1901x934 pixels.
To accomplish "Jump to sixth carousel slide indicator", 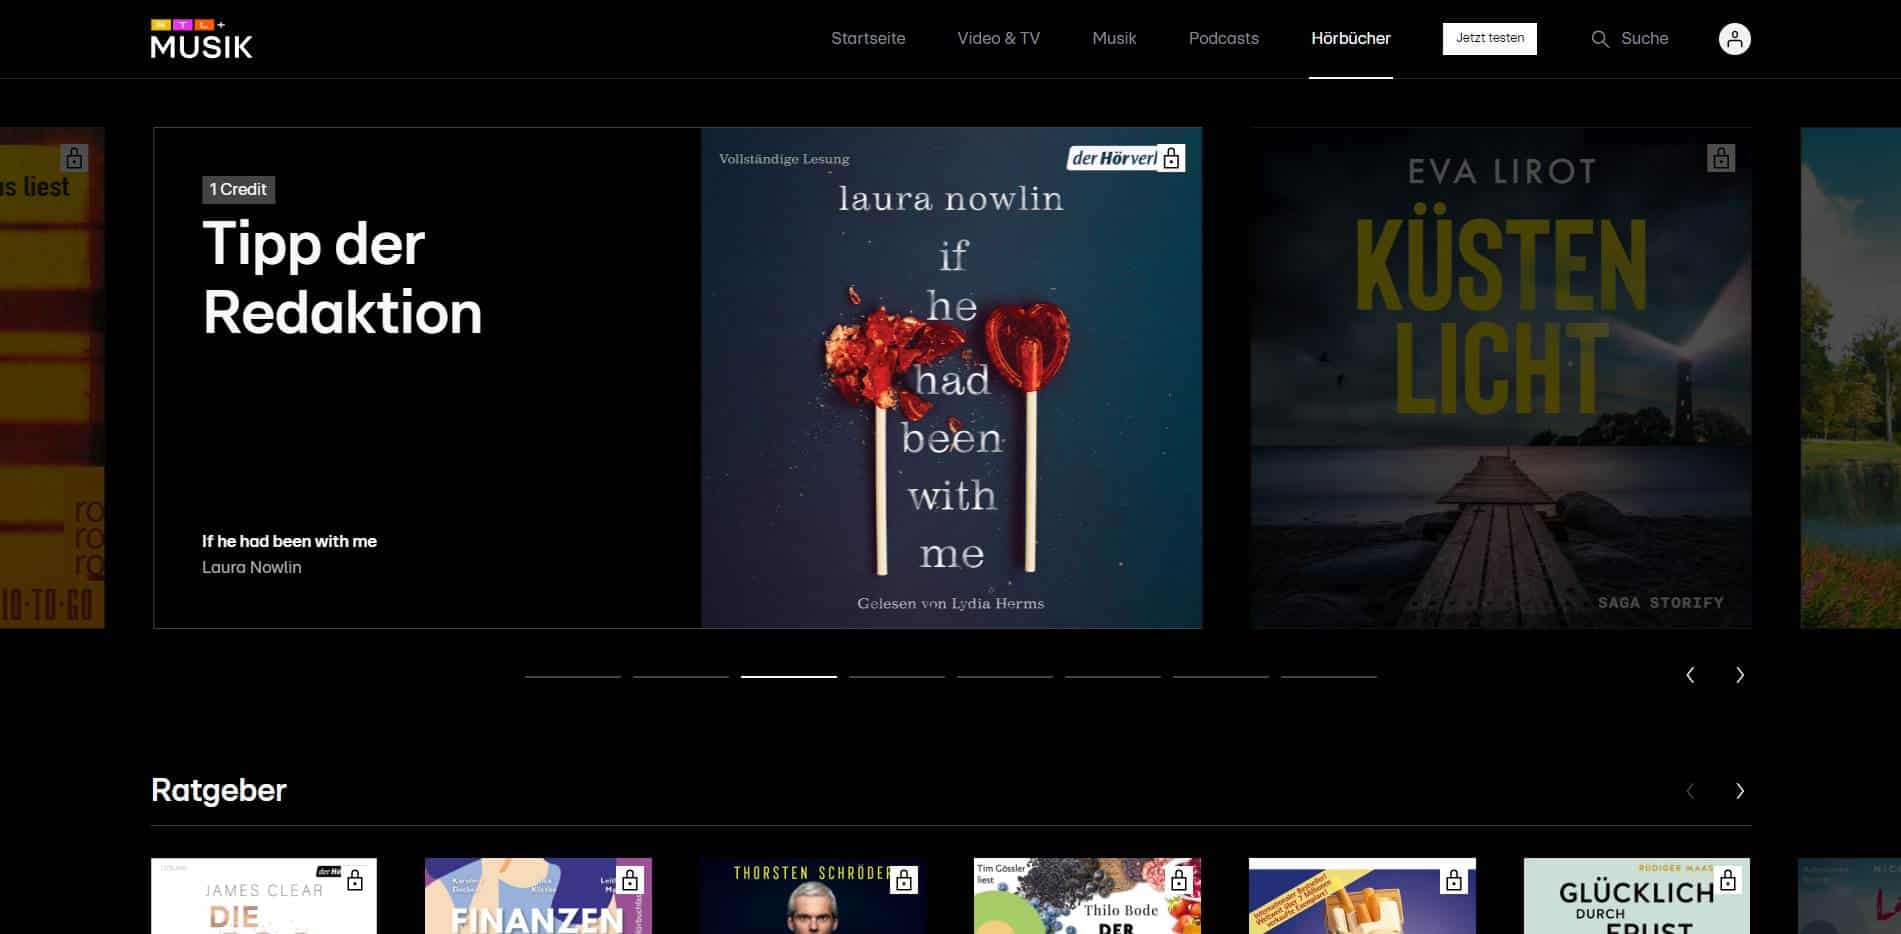I will pos(1113,677).
